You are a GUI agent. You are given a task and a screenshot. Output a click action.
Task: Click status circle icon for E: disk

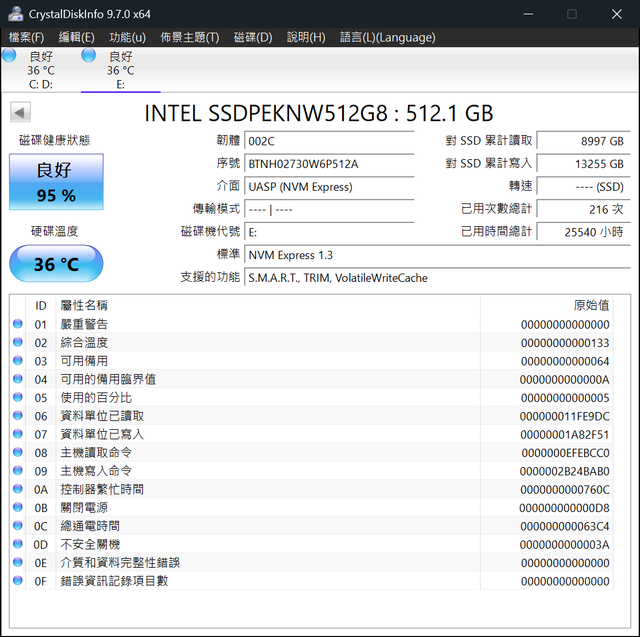point(89,55)
